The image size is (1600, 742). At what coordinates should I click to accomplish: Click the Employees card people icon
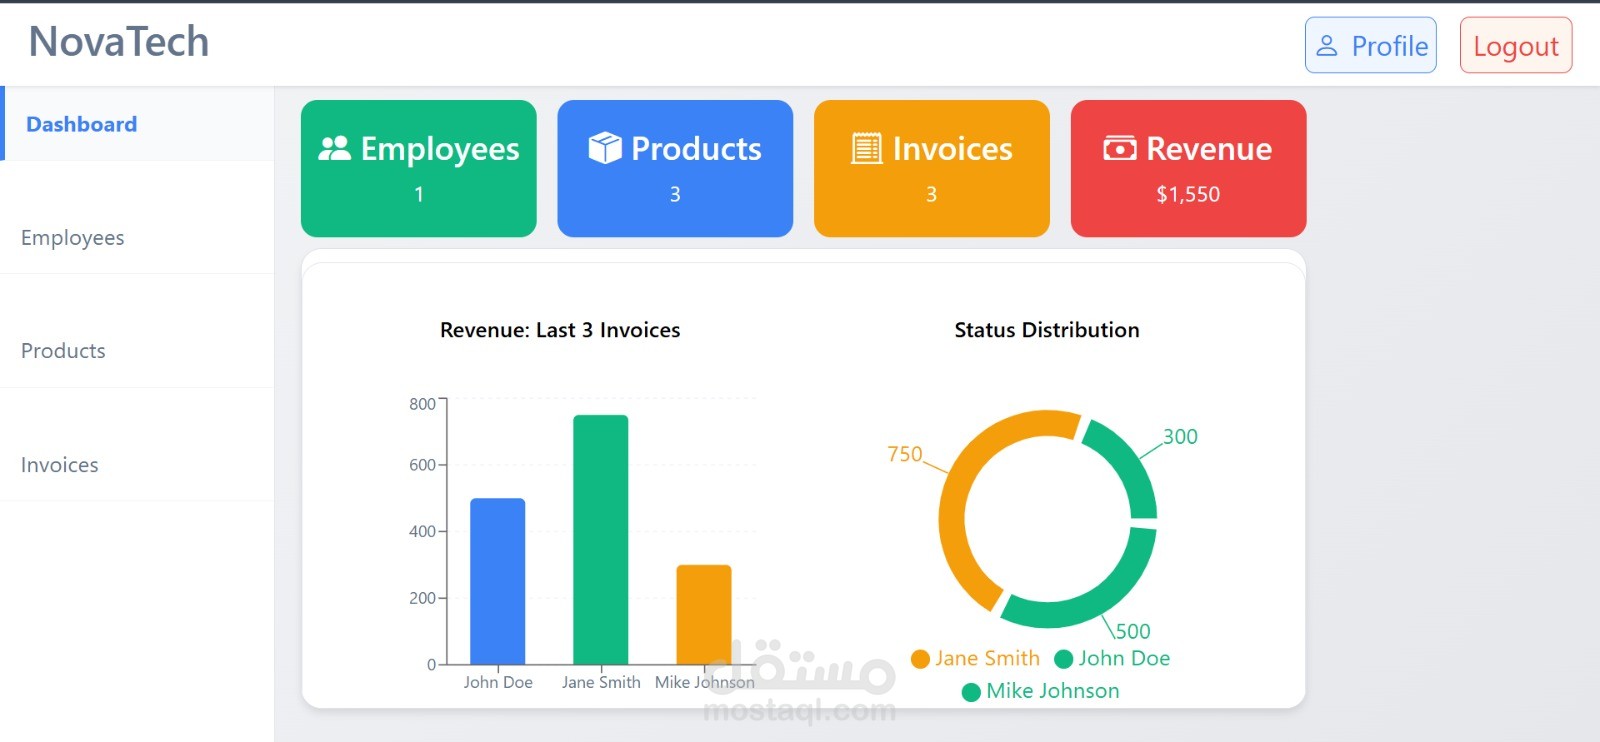pyautogui.click(x=334, y=148)
